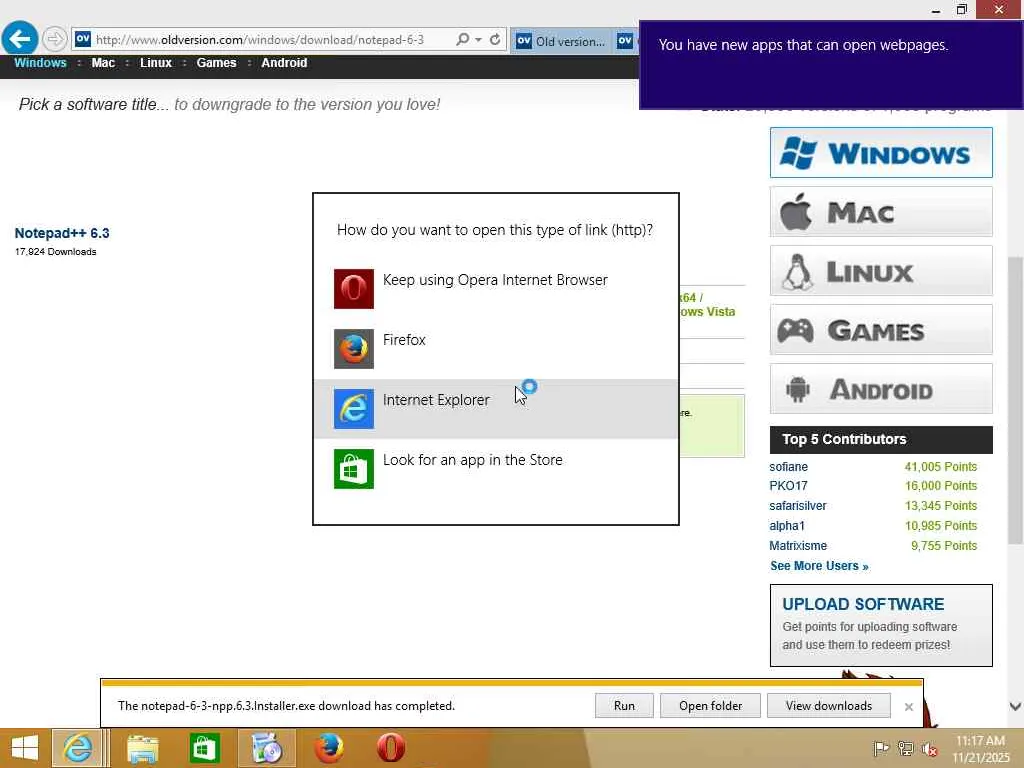Click View downloads button
Viewport: 1024px width, 768px height.
point(829,706)
